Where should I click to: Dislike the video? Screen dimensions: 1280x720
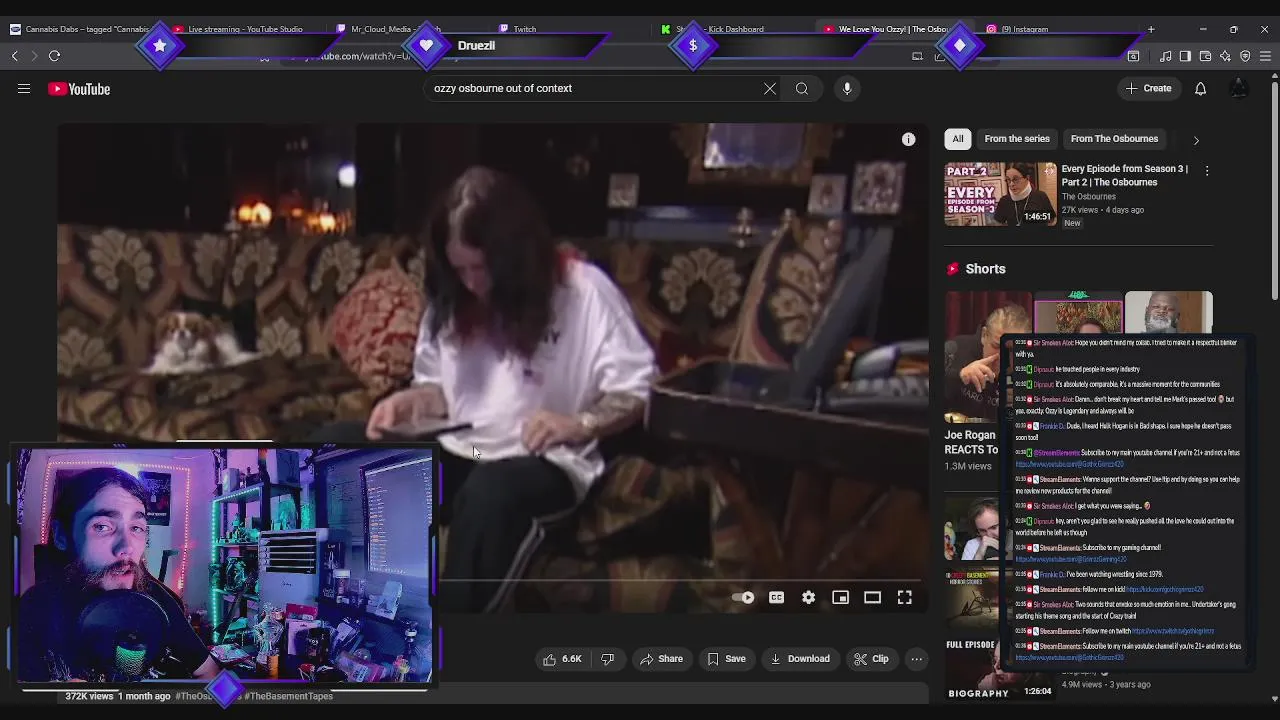[x=607, y=659]
